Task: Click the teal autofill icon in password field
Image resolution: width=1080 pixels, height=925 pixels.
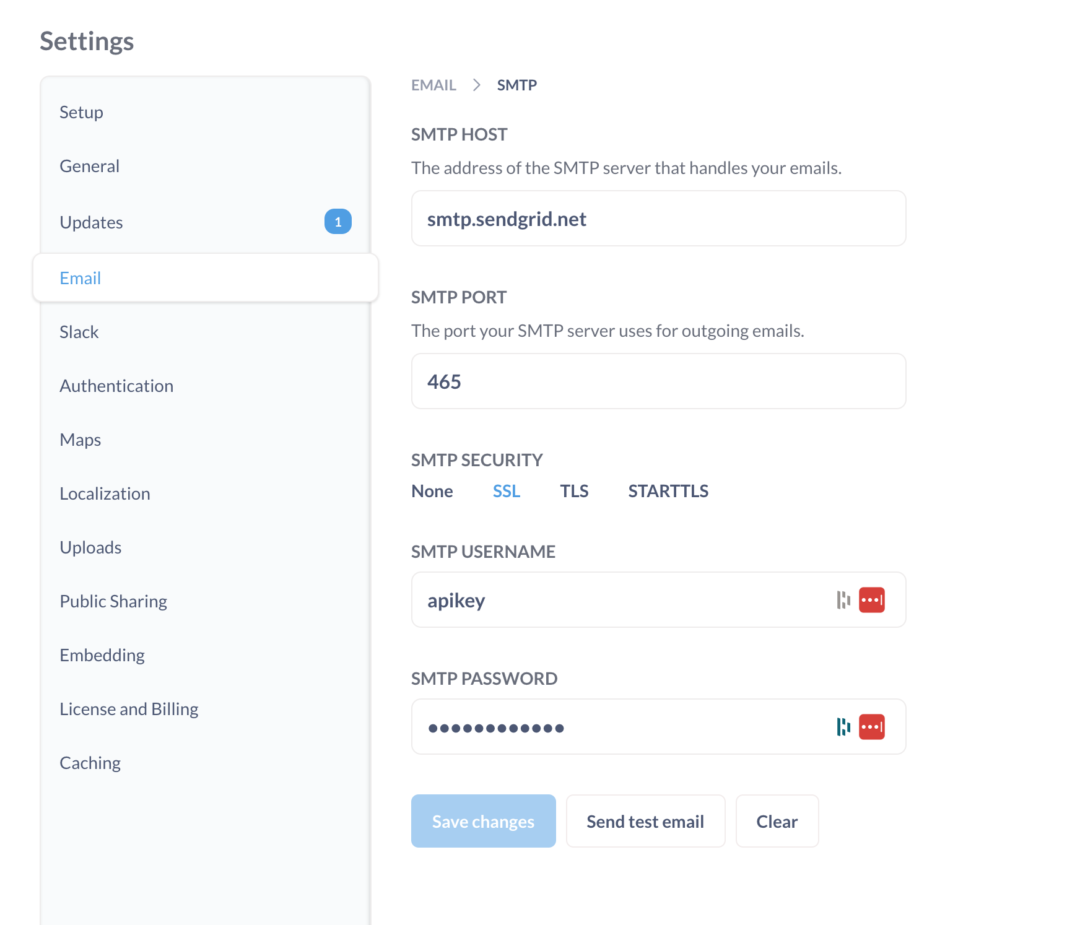Action: tap(842, 727)
